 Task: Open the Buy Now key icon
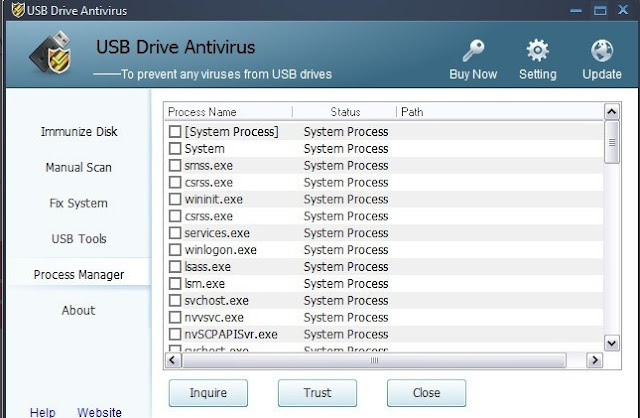pos(473,51)
